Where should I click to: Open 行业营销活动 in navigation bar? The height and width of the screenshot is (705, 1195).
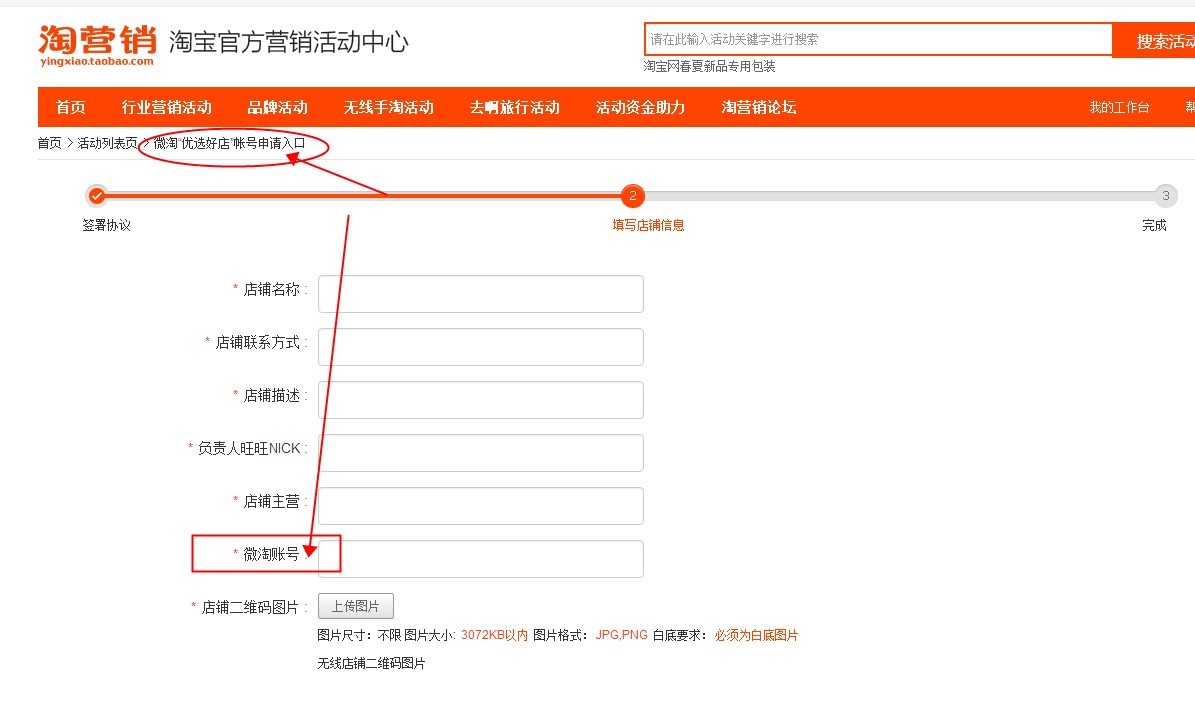point(166,107)
